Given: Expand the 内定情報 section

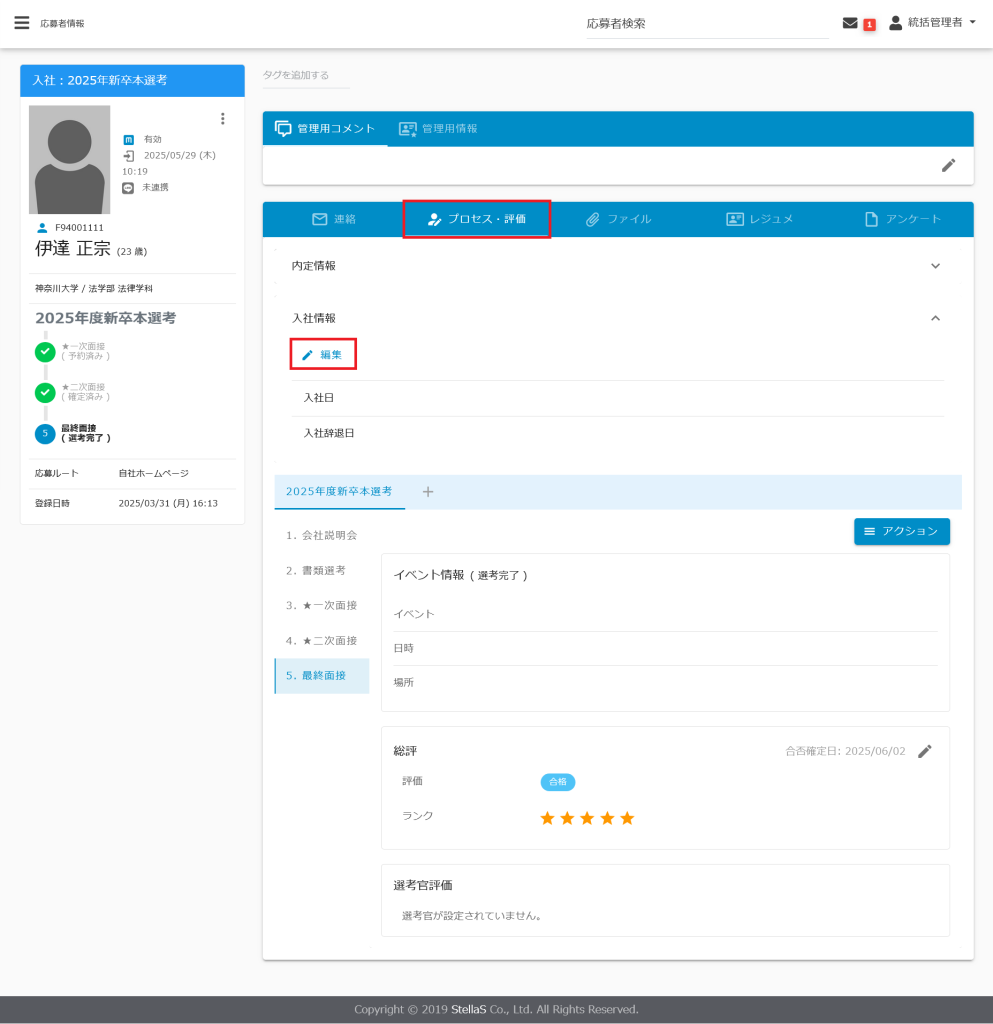Looking at the screenshot, I should (935, 266).
